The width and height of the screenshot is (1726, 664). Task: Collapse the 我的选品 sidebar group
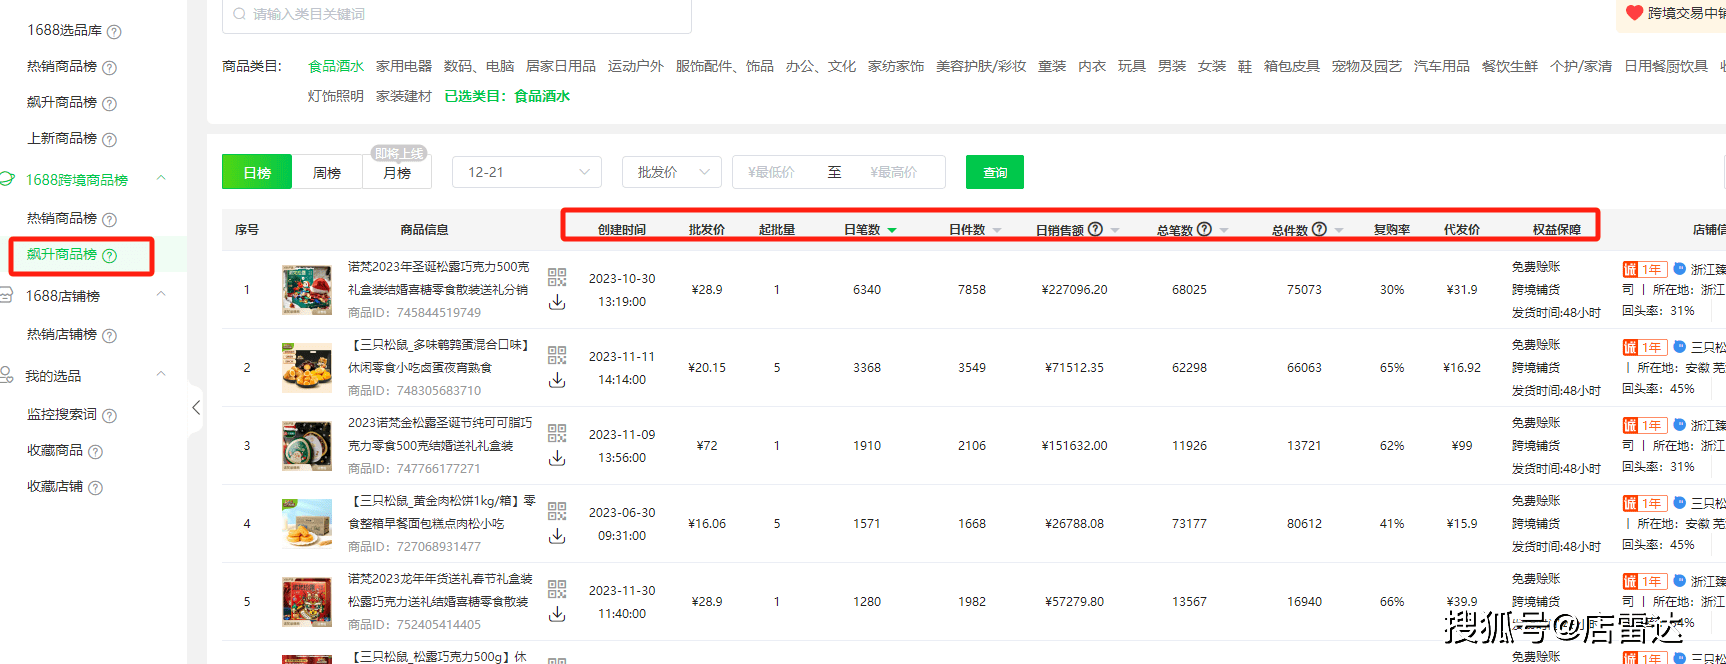tap(161, 375)
